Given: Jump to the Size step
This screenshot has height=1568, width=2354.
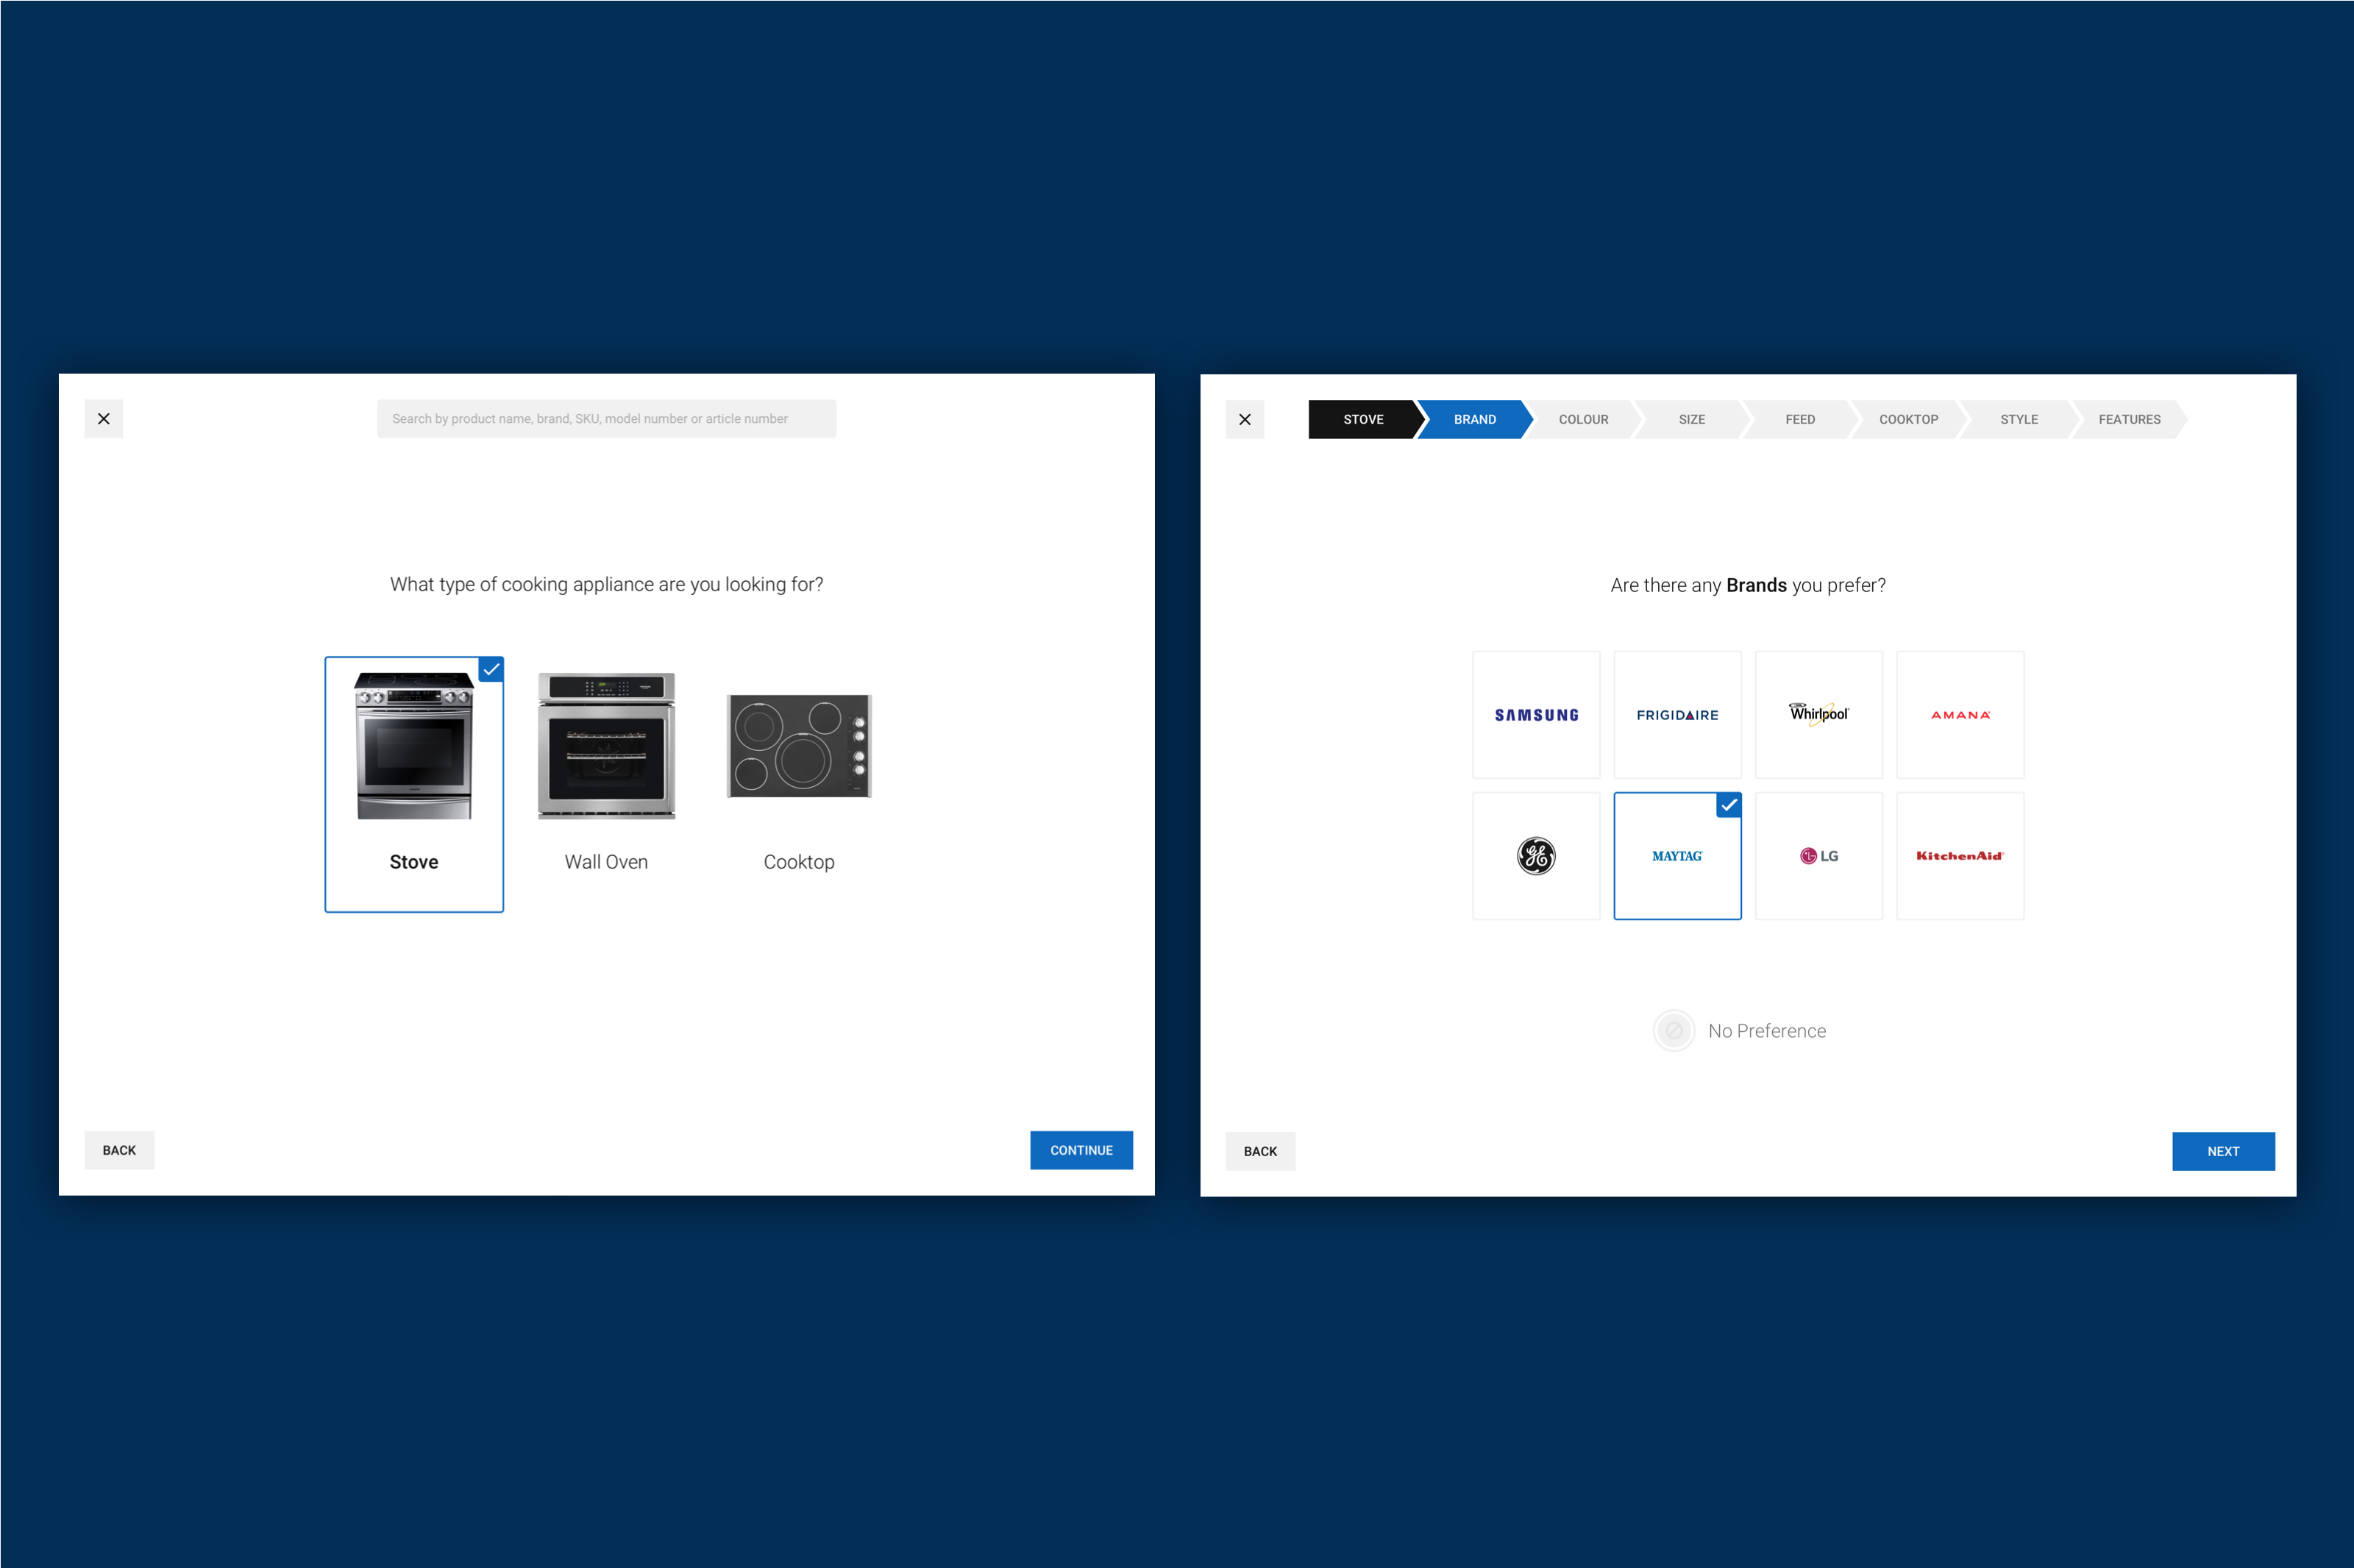Looking at the screenshot, I should (1692, 420).
